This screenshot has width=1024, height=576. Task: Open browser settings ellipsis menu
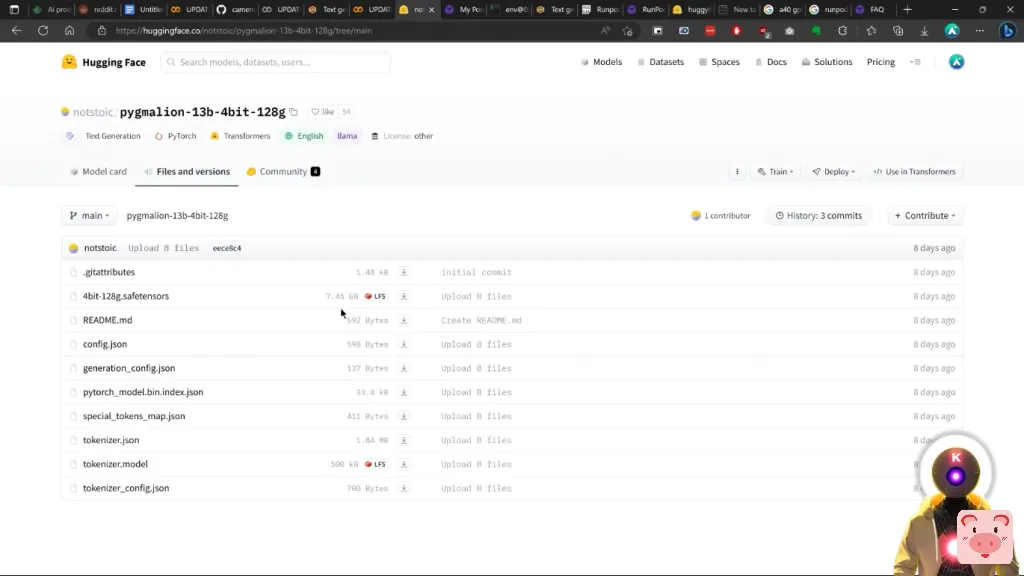[x=980, y=31]
